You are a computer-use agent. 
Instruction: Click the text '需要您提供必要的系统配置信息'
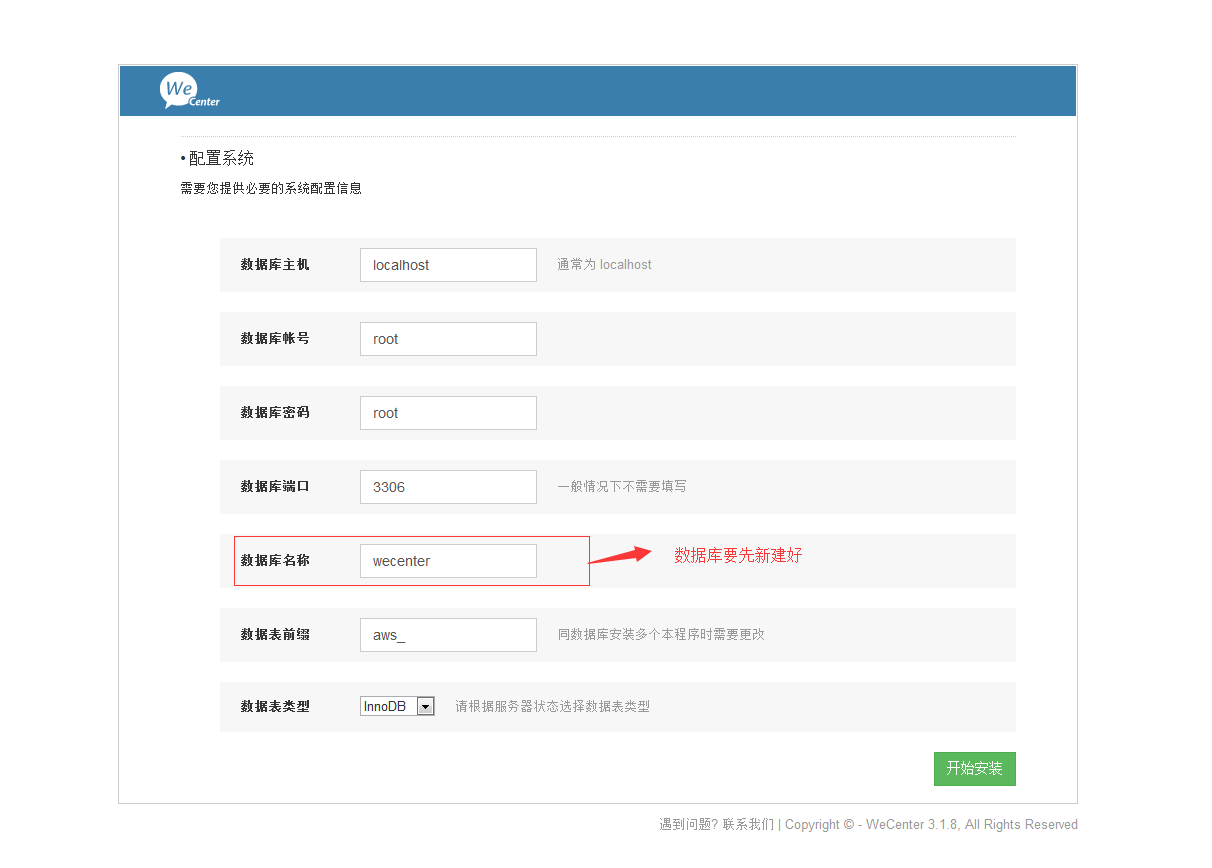[271, 188]
